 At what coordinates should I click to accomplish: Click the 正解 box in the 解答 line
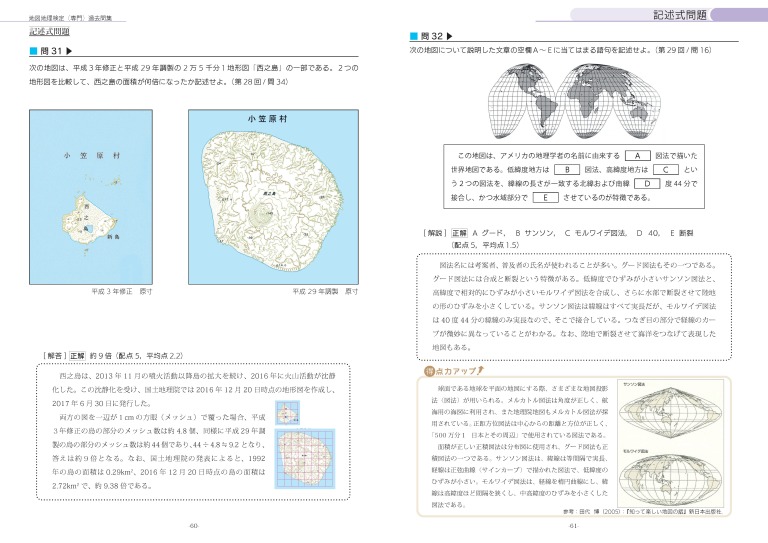click(77, 356)
